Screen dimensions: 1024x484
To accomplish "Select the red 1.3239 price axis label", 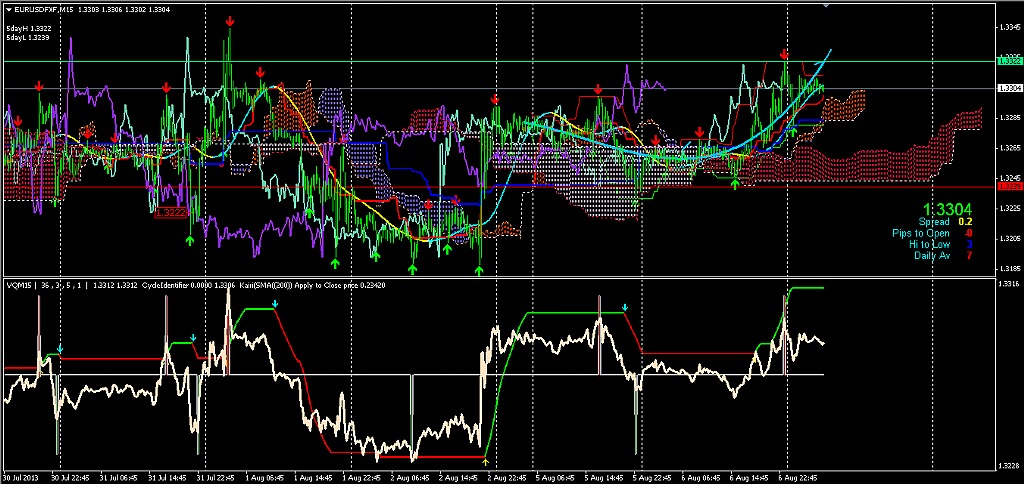I will pos(1009,186).
